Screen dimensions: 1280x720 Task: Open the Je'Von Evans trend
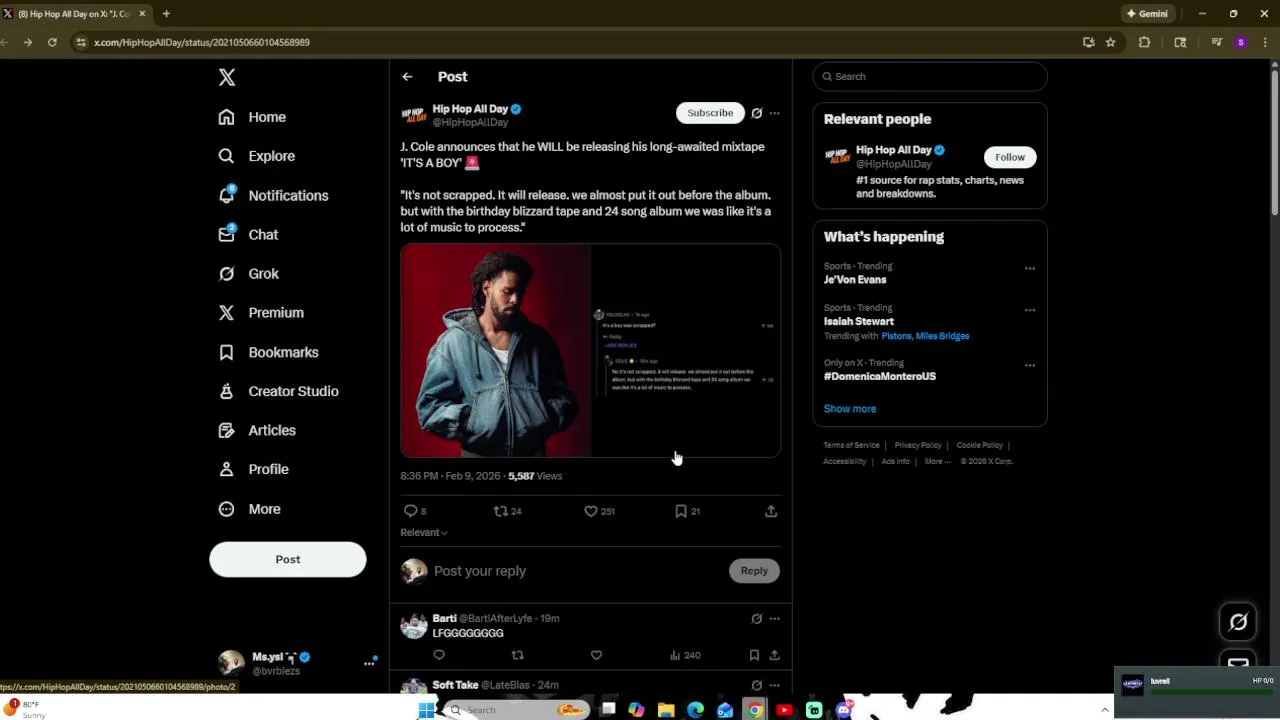(855, 280)
